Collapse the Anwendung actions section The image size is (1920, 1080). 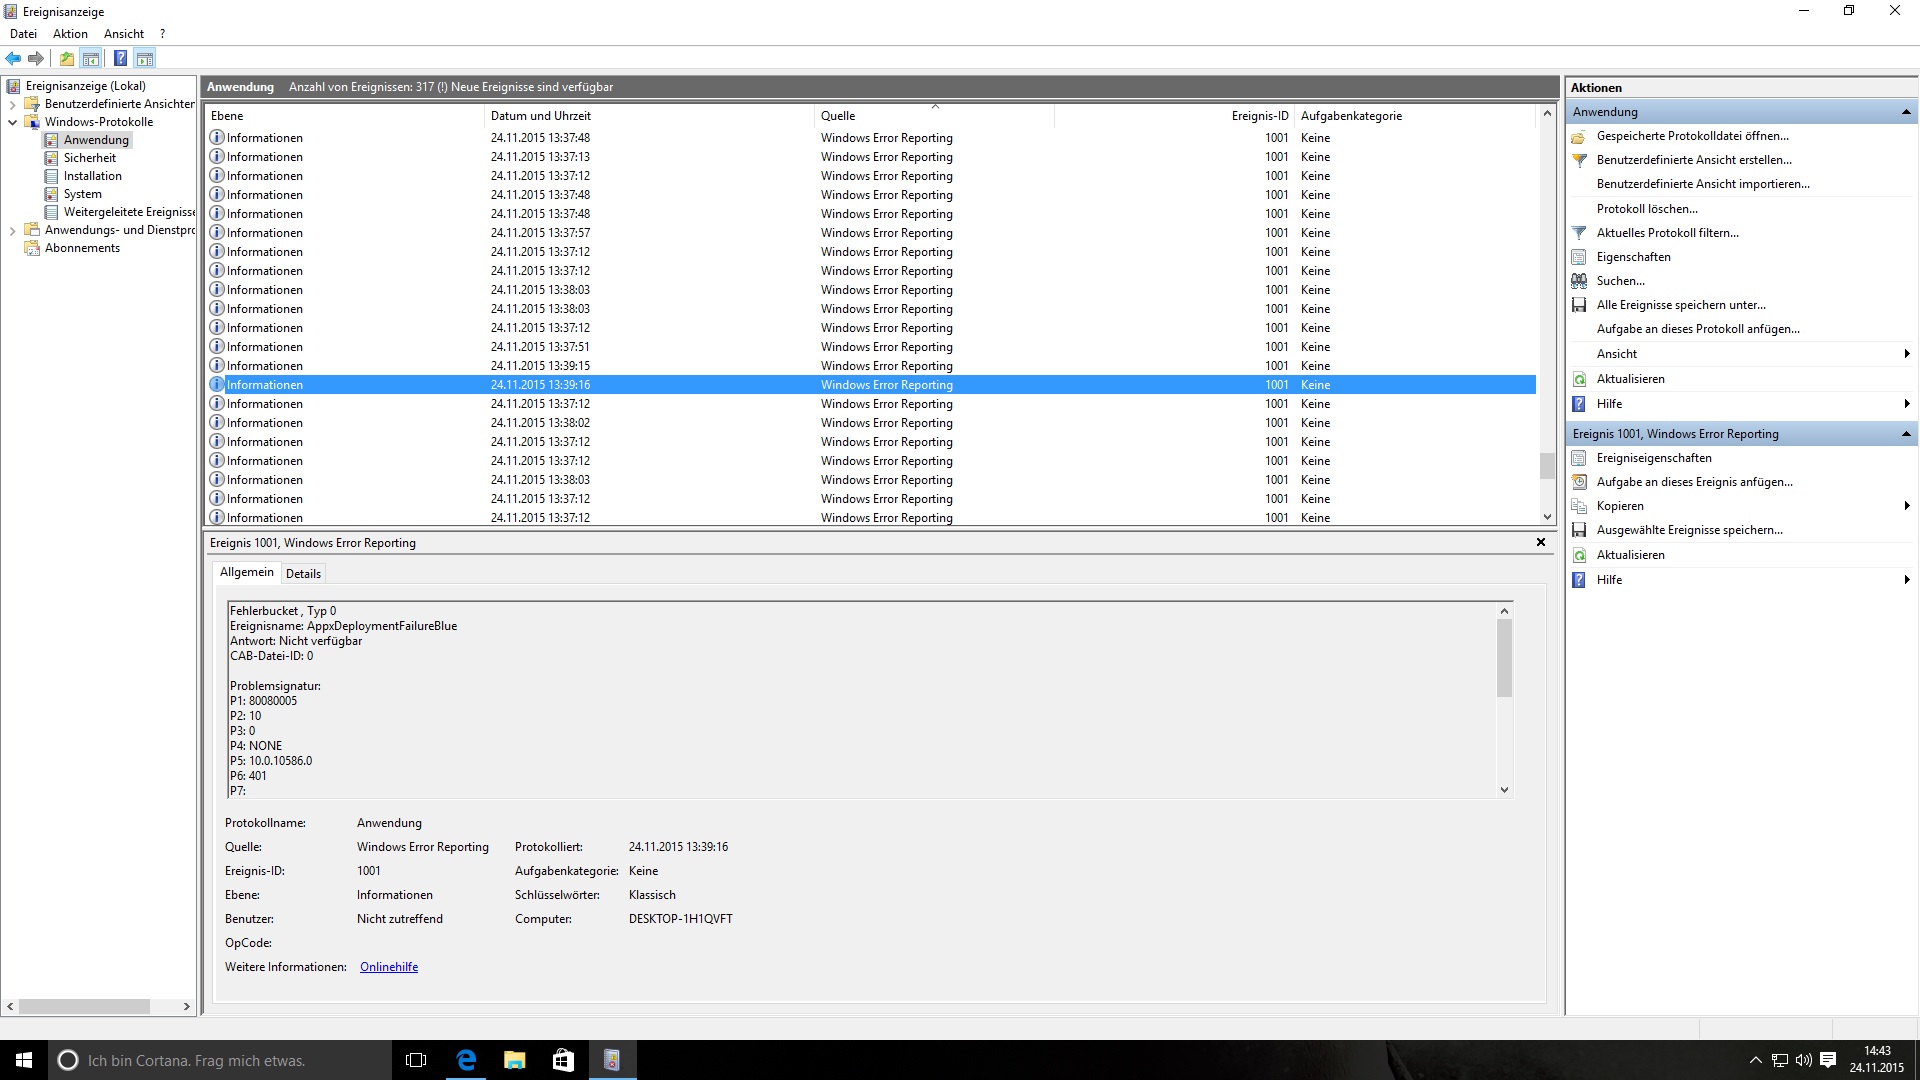[1906, 112]
